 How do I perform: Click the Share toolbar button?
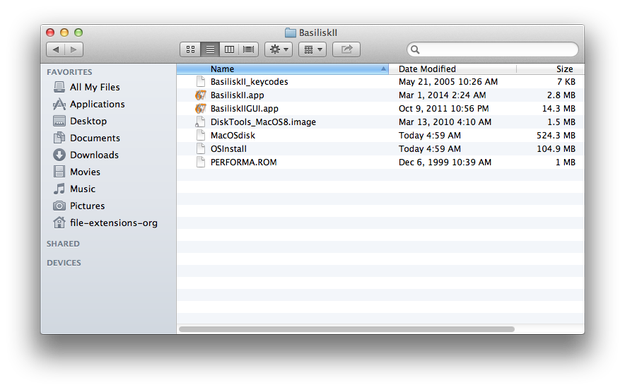pos(347,49)
